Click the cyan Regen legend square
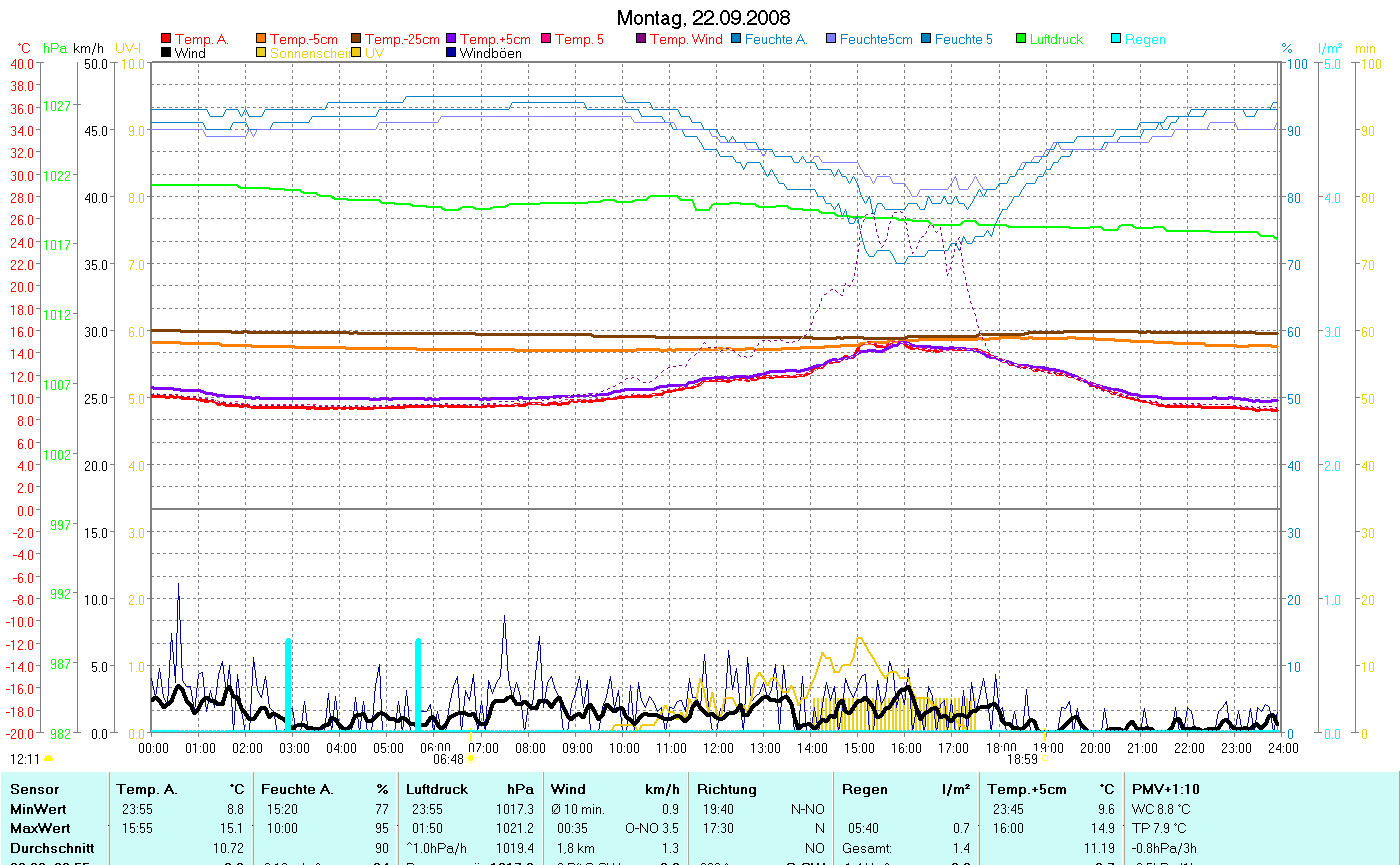This screenshot has width=1400, height=865. (1117, 39)
